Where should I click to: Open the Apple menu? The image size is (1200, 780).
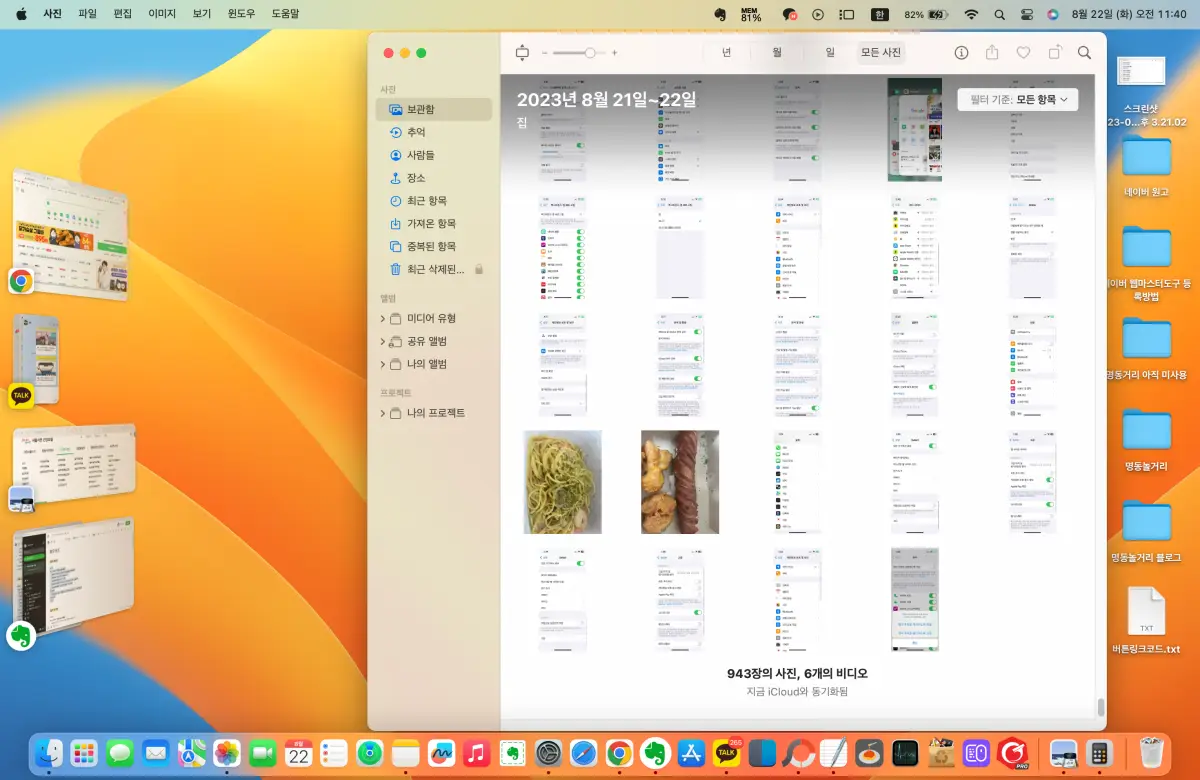point(21,14)
